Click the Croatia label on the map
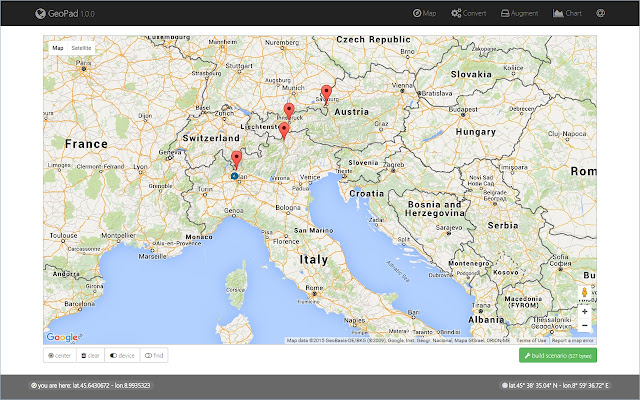 367,193
